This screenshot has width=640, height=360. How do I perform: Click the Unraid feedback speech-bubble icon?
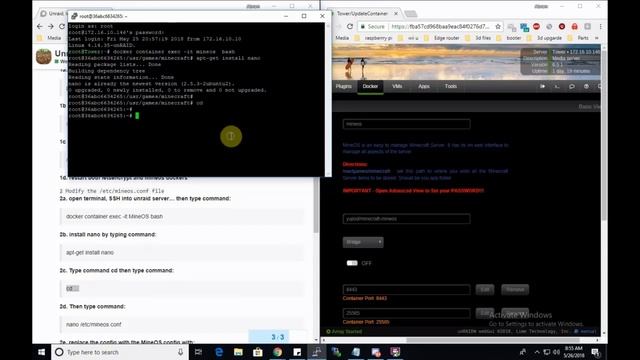[x=571, y=87]
